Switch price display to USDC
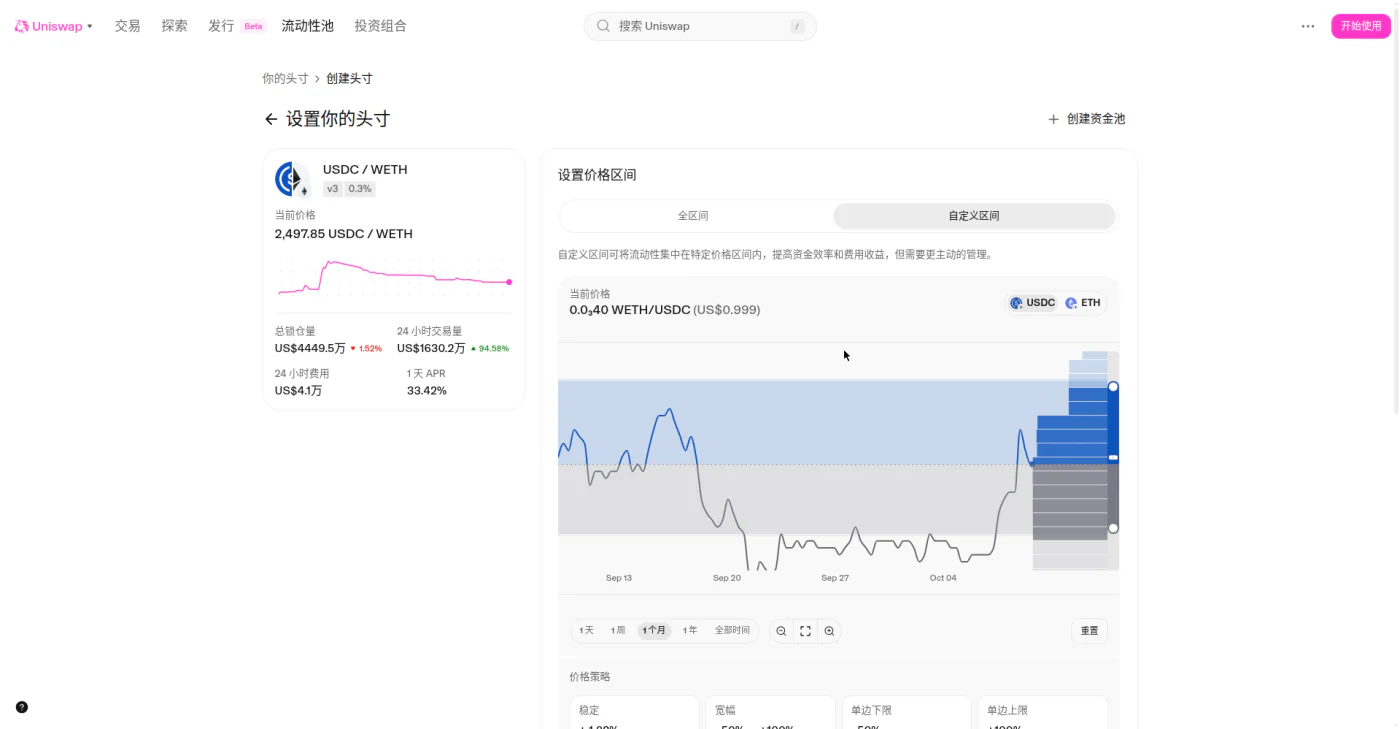Screen dimensions: 1400x729 tap(1032, 303)
